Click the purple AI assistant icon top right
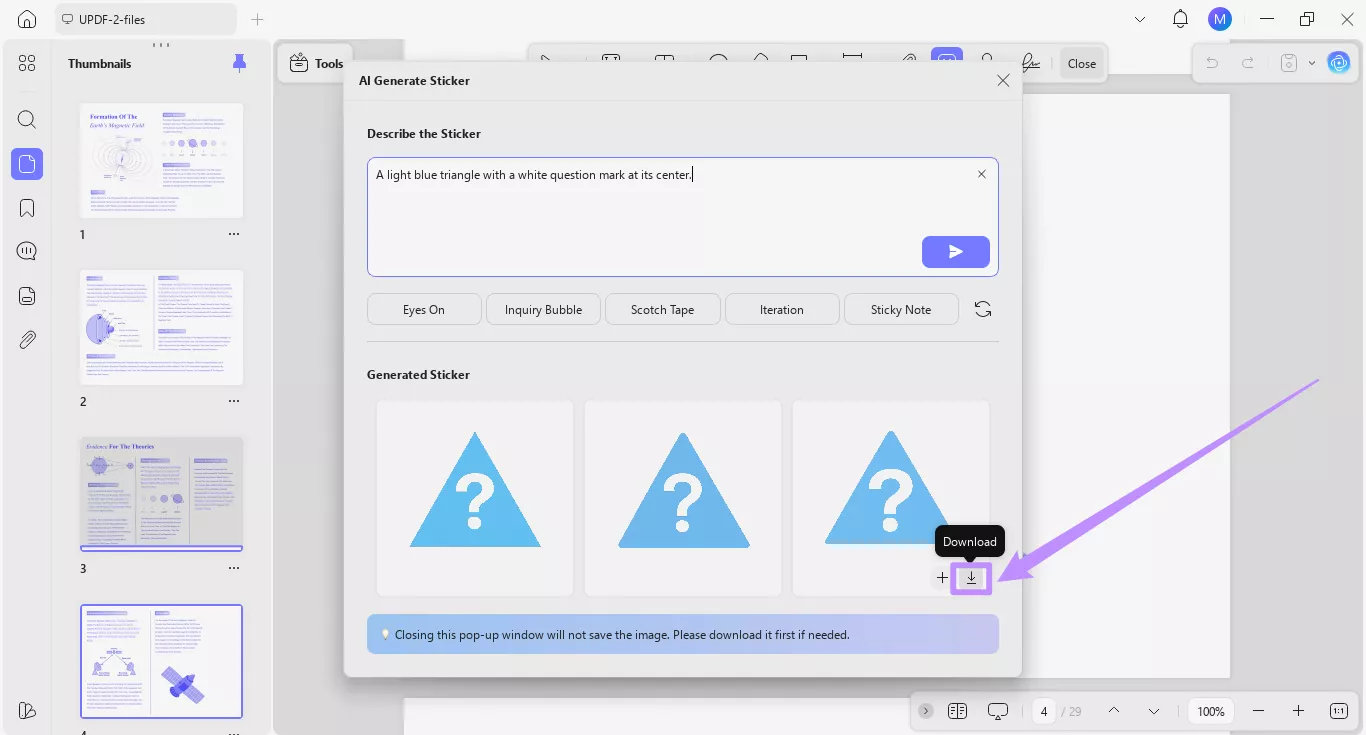 point(1338,62)
